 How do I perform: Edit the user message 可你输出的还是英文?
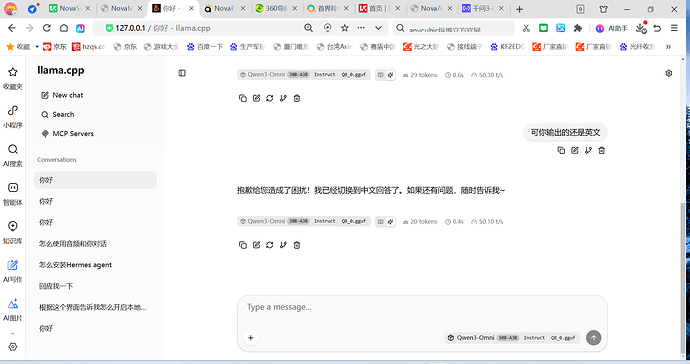tap(575, 151)
